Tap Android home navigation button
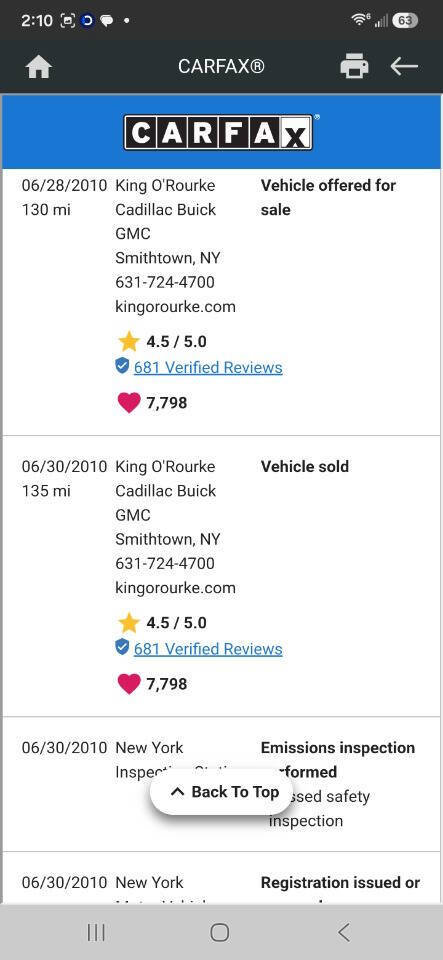443x960 pixels. (x=220, y=932)
